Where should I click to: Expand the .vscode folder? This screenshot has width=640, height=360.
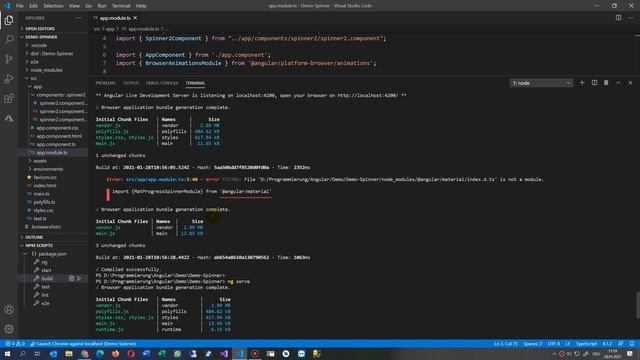[x=53, y=45]
